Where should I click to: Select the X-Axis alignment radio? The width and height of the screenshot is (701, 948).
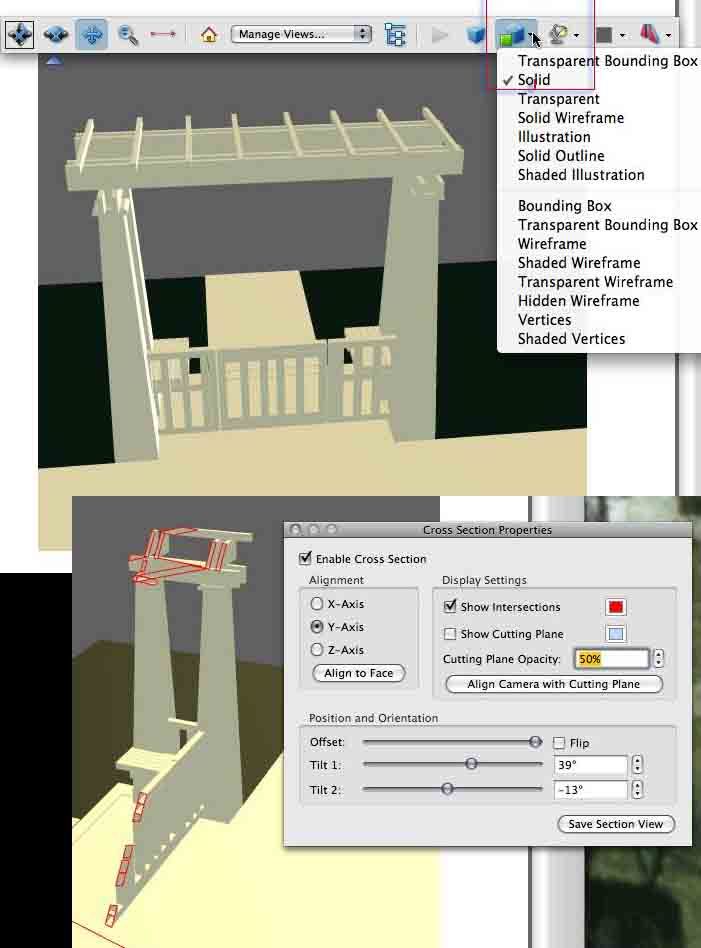tap(316, 603)
